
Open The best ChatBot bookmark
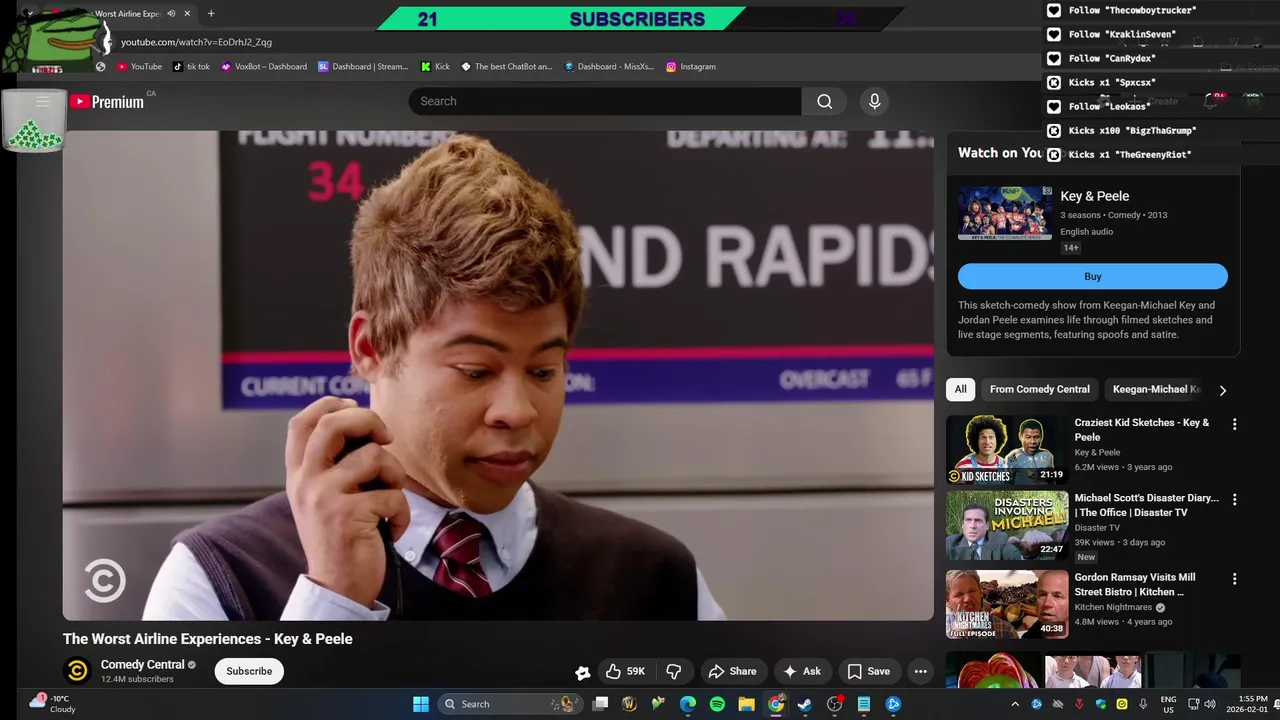[x=506, y=67]
